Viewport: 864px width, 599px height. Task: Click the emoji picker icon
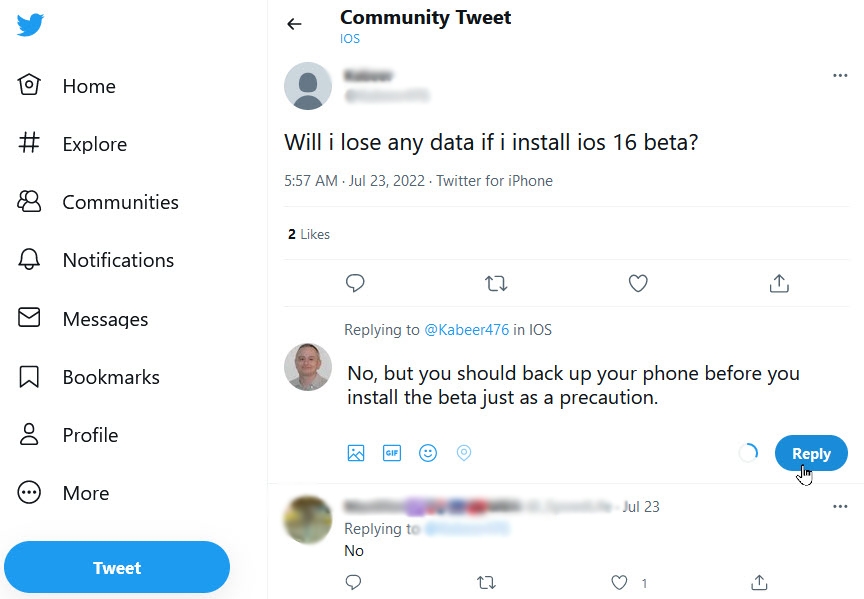(428, 452)
